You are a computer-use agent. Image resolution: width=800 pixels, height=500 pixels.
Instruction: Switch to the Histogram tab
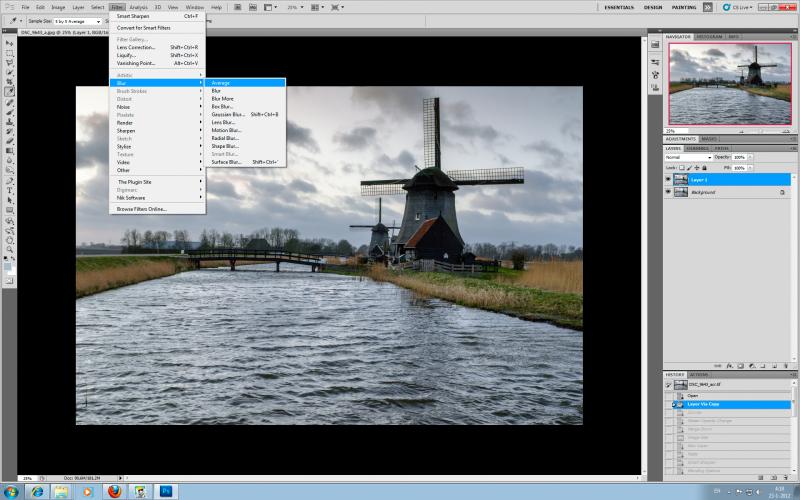click(x=709, y=37)
